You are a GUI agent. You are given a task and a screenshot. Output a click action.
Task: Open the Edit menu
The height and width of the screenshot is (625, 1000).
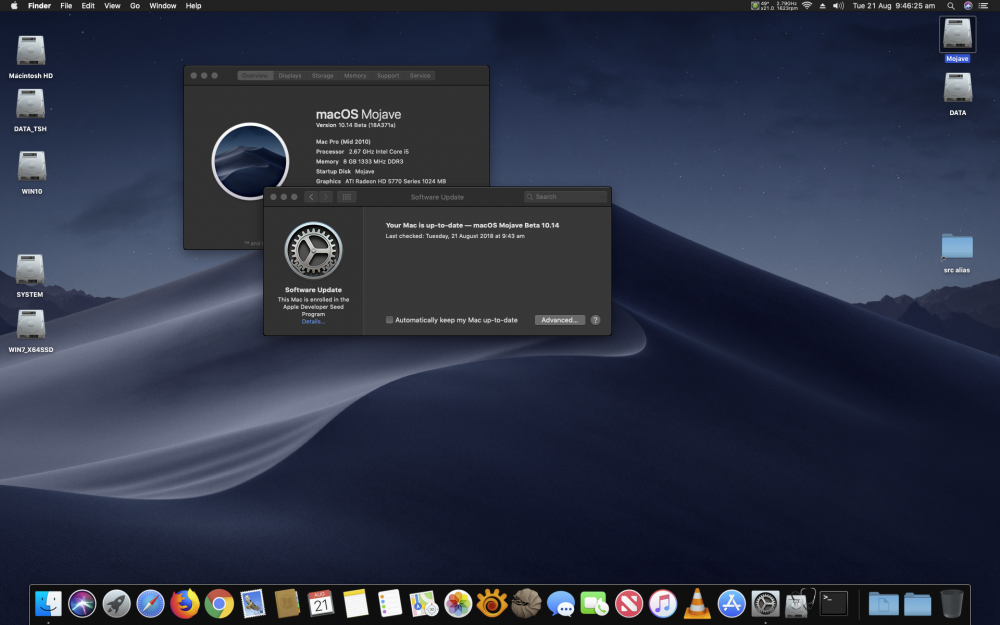(x=88, y=6)
